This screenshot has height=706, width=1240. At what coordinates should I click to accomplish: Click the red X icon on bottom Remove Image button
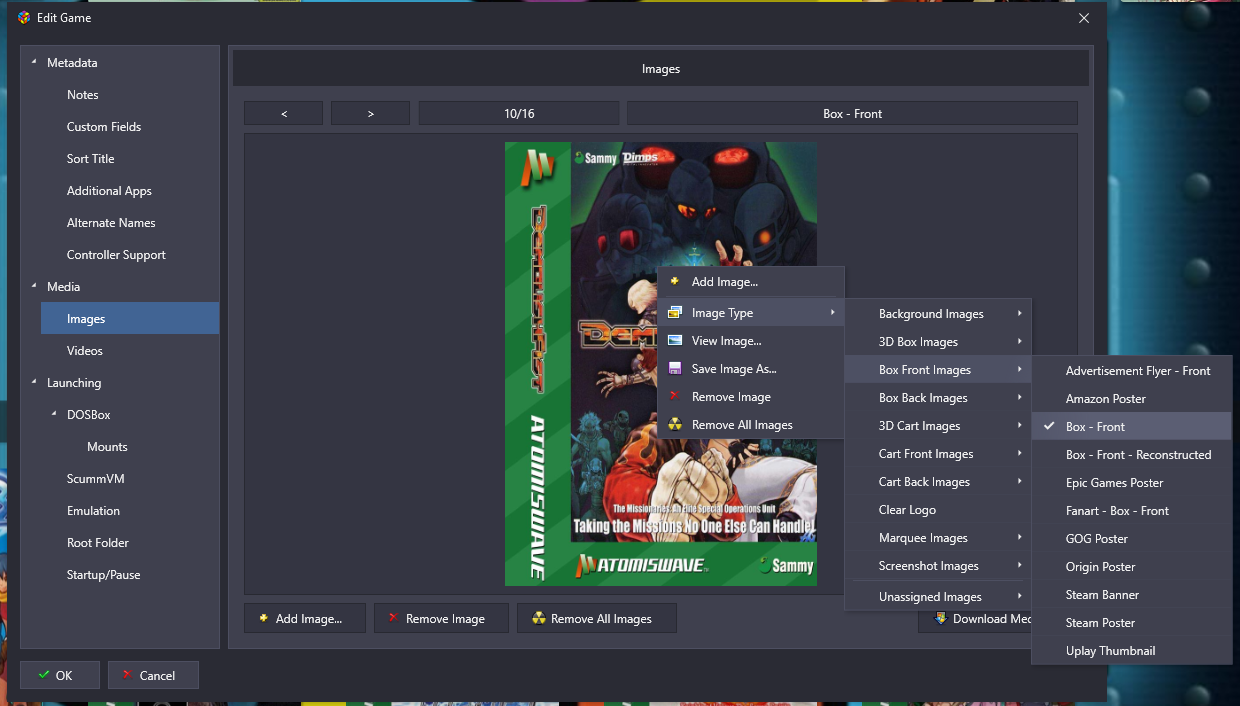393,618
